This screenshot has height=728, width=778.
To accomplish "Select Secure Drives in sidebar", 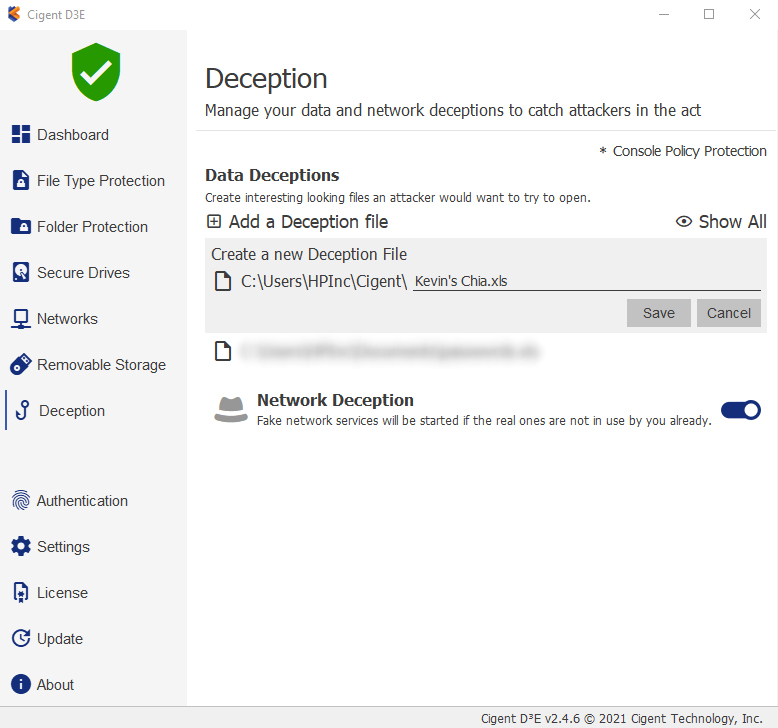I will pos(83,272).
